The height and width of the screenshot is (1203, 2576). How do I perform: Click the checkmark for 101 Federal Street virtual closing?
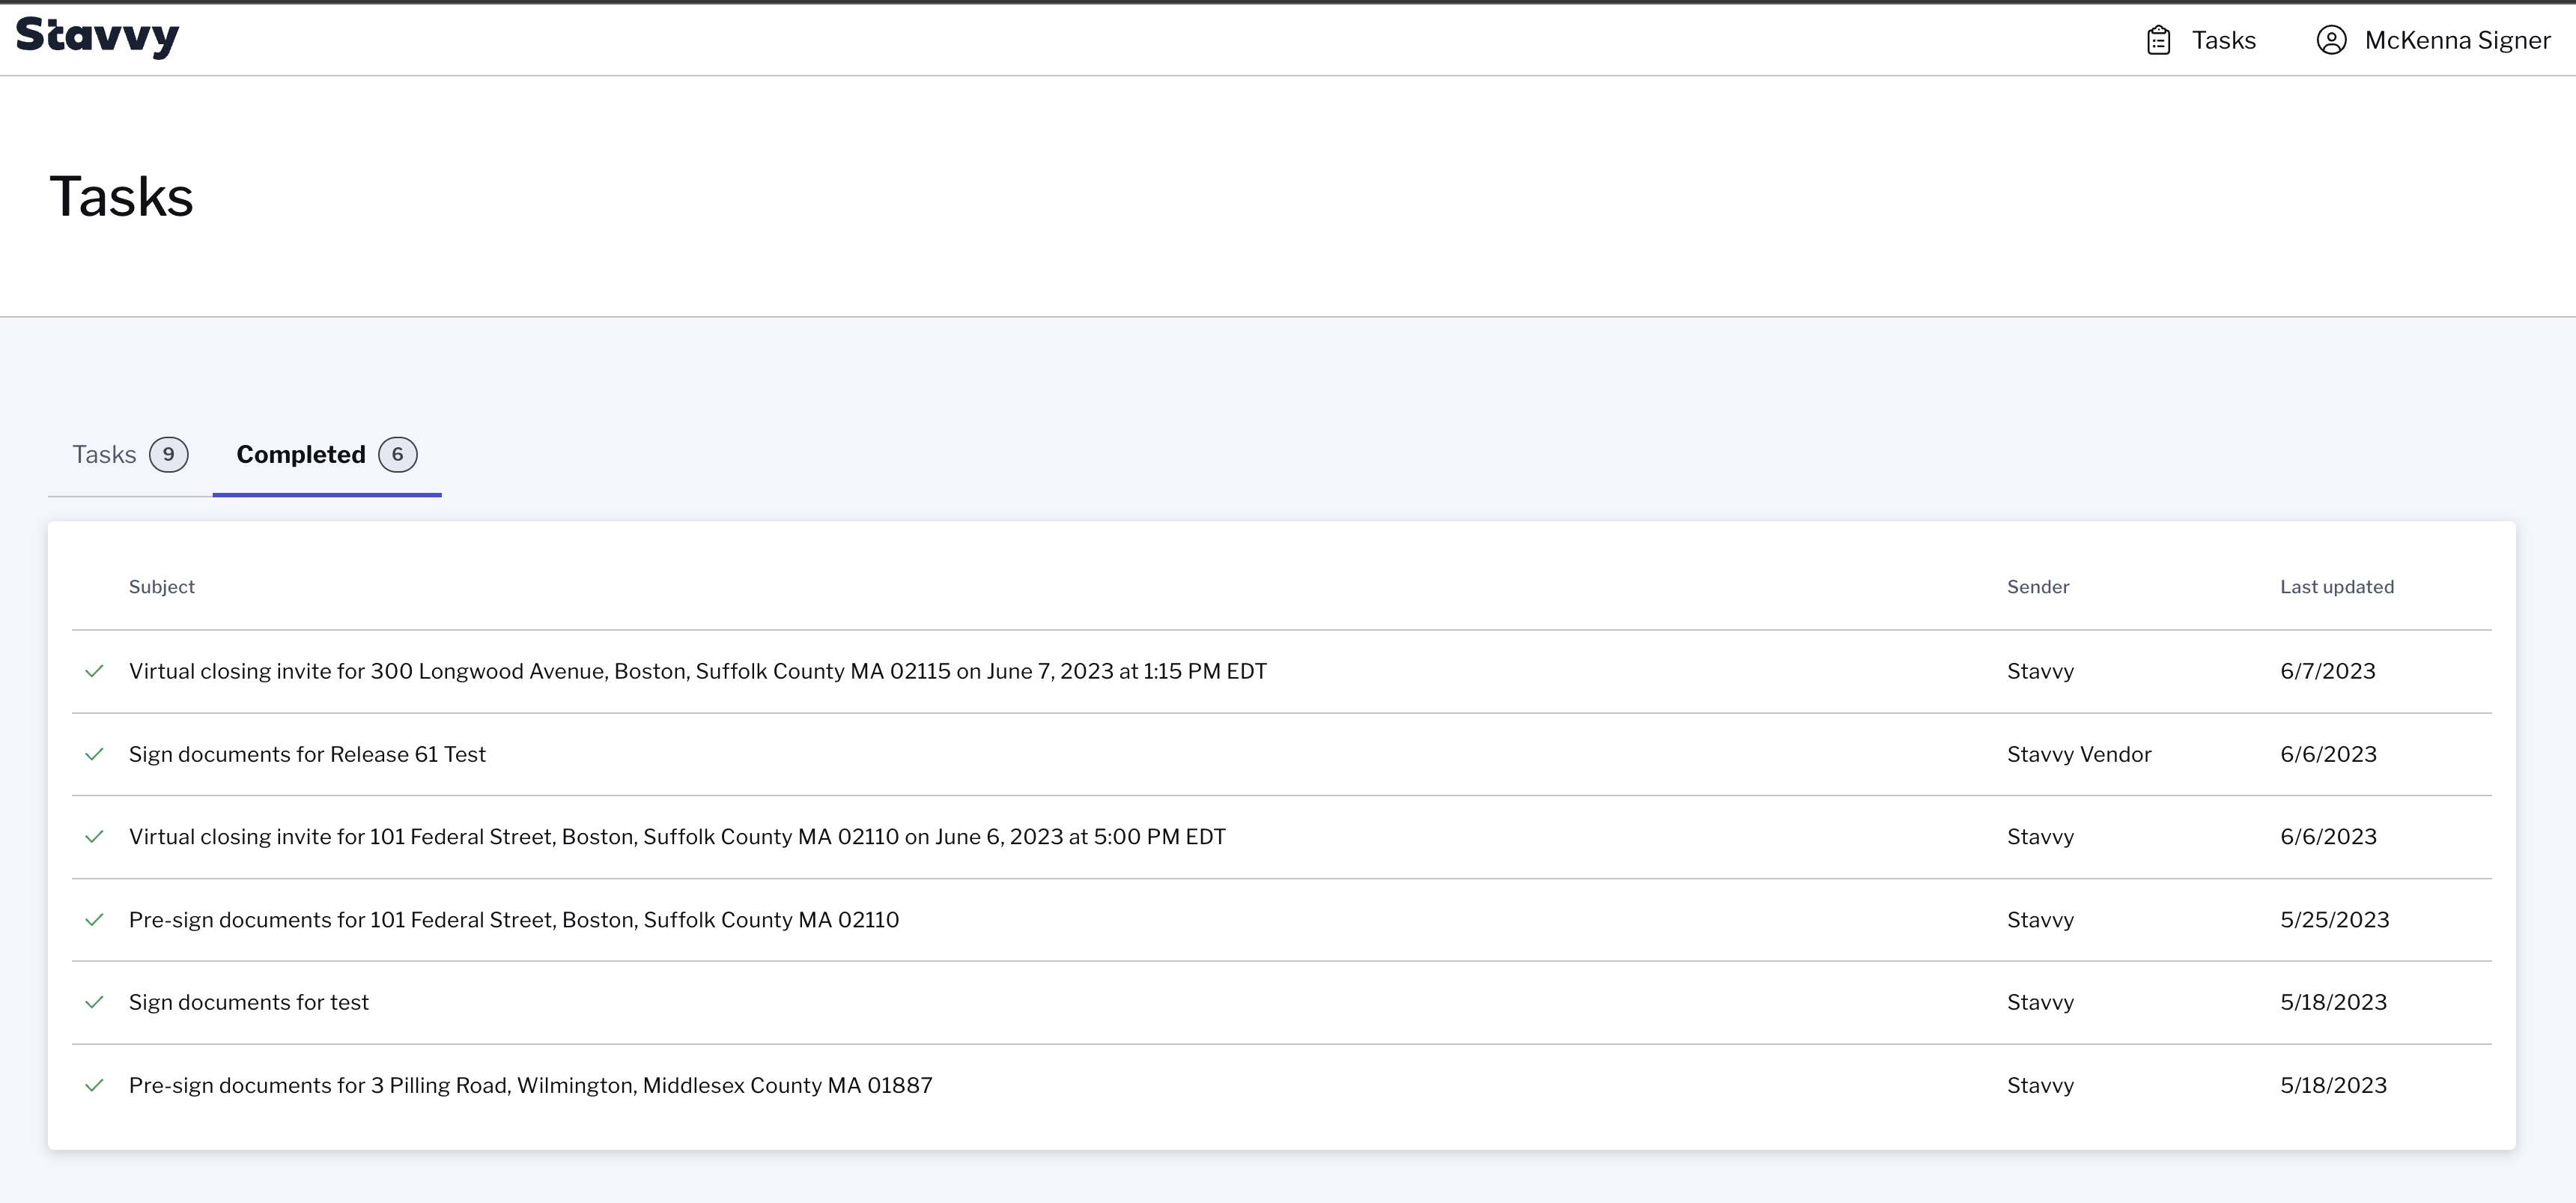[x=94, y=837]
